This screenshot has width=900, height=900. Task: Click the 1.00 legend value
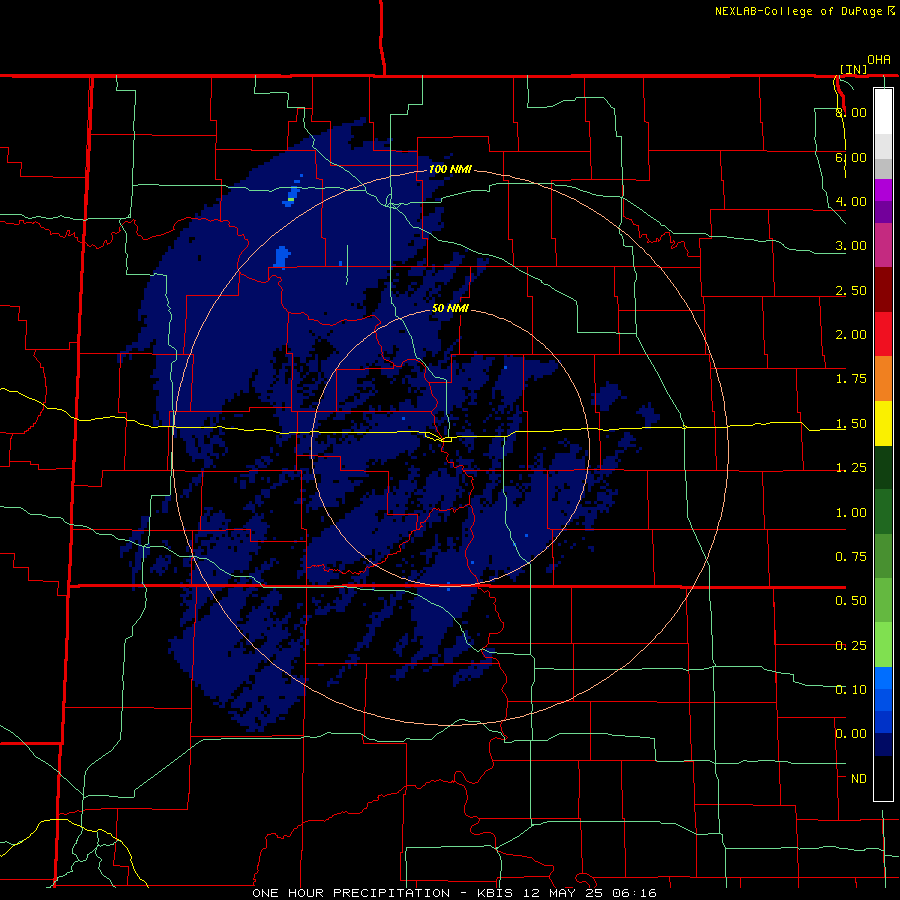click(851, 513)
